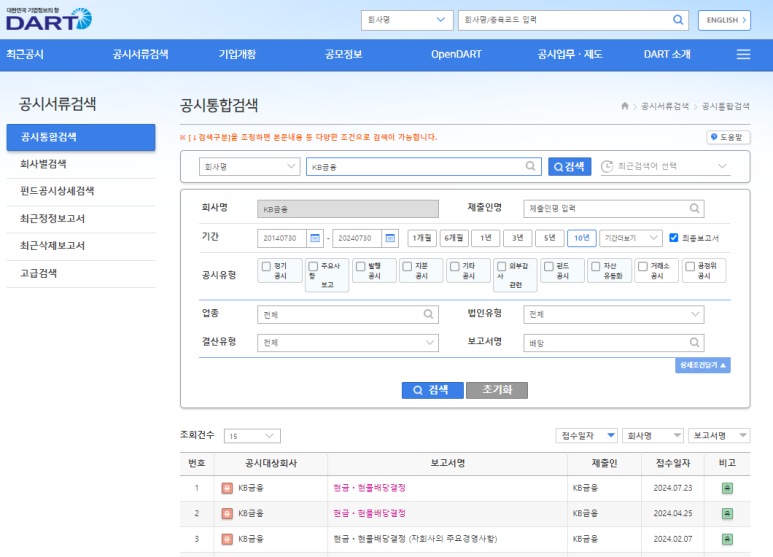This screenshot has height=557, width=773.
Task: Open the 회사명 search type dropdown in search box
Action: [249, 167]
